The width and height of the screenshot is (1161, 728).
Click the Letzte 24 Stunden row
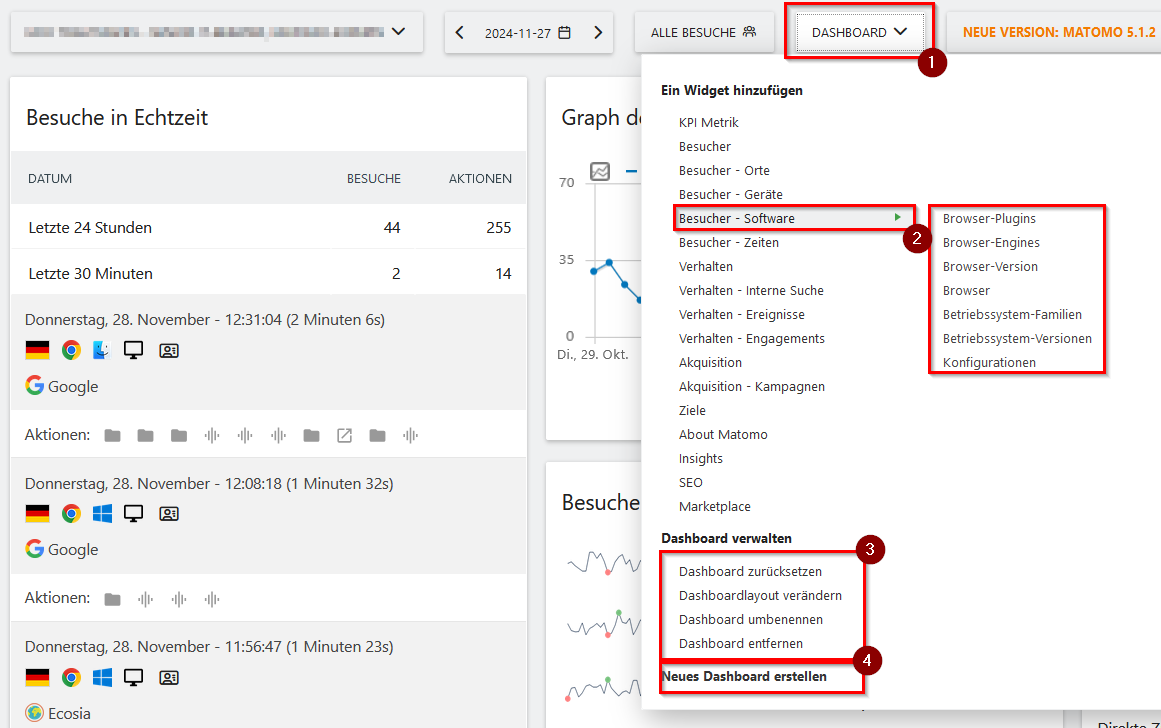269,227
